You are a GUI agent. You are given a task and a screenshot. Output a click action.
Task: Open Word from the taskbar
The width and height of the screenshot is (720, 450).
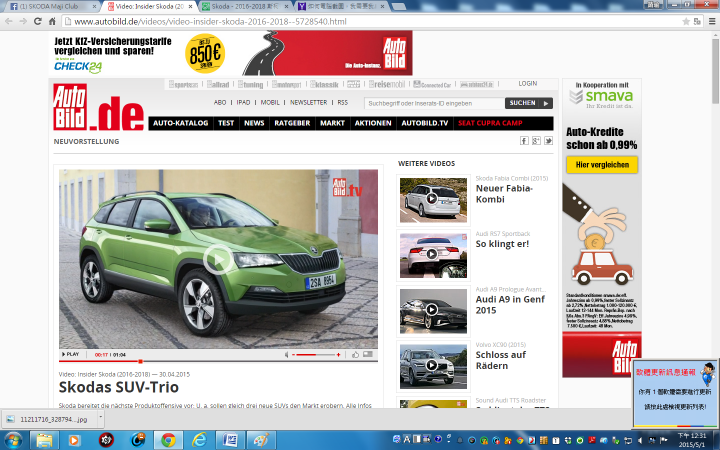coord(230,440)
